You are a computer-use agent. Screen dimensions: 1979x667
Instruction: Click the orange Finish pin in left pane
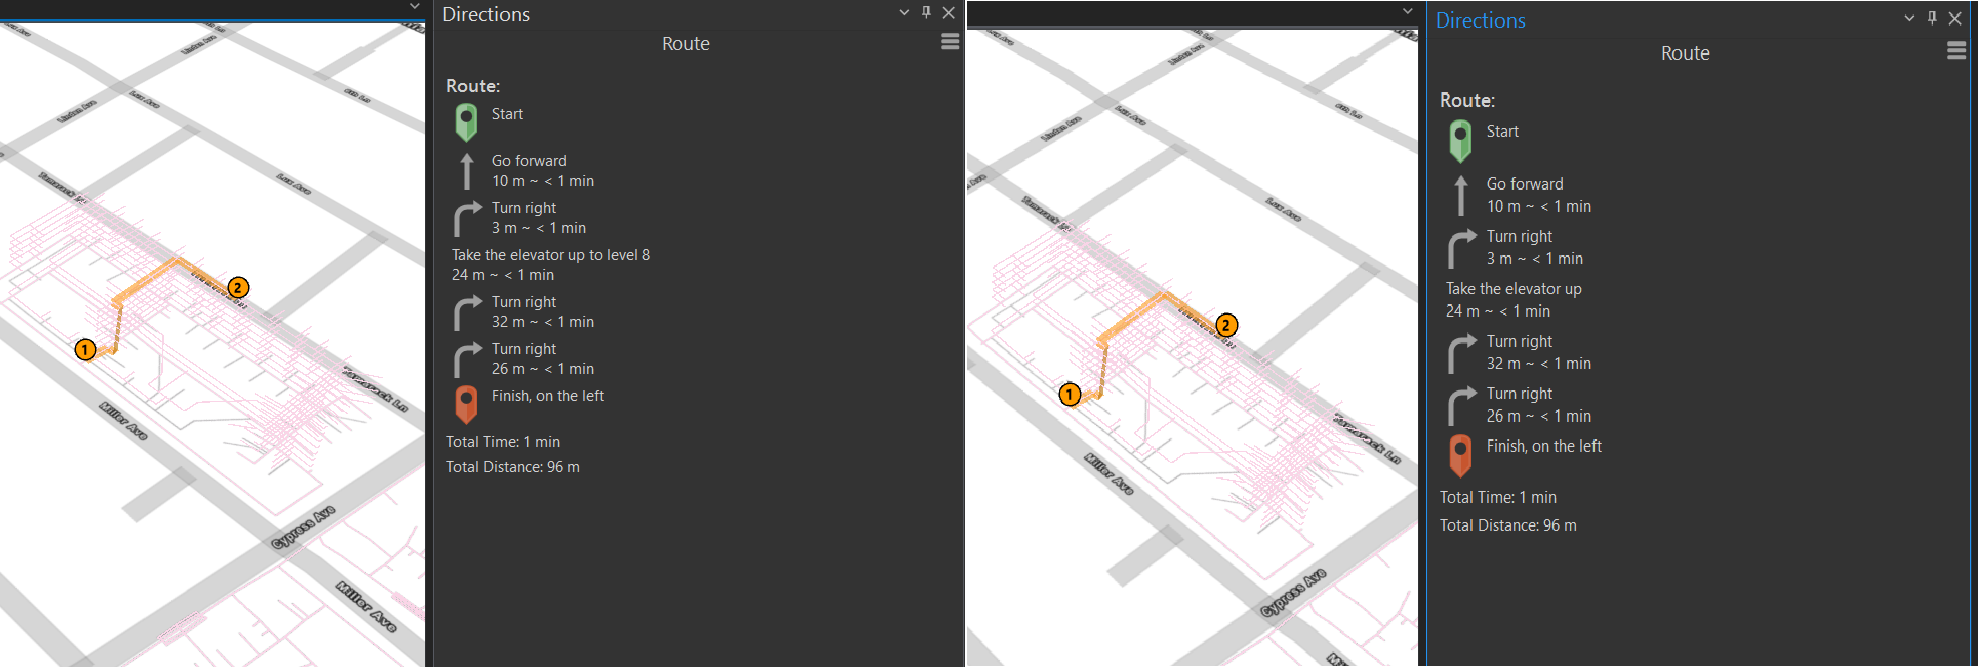coord(466,404)
